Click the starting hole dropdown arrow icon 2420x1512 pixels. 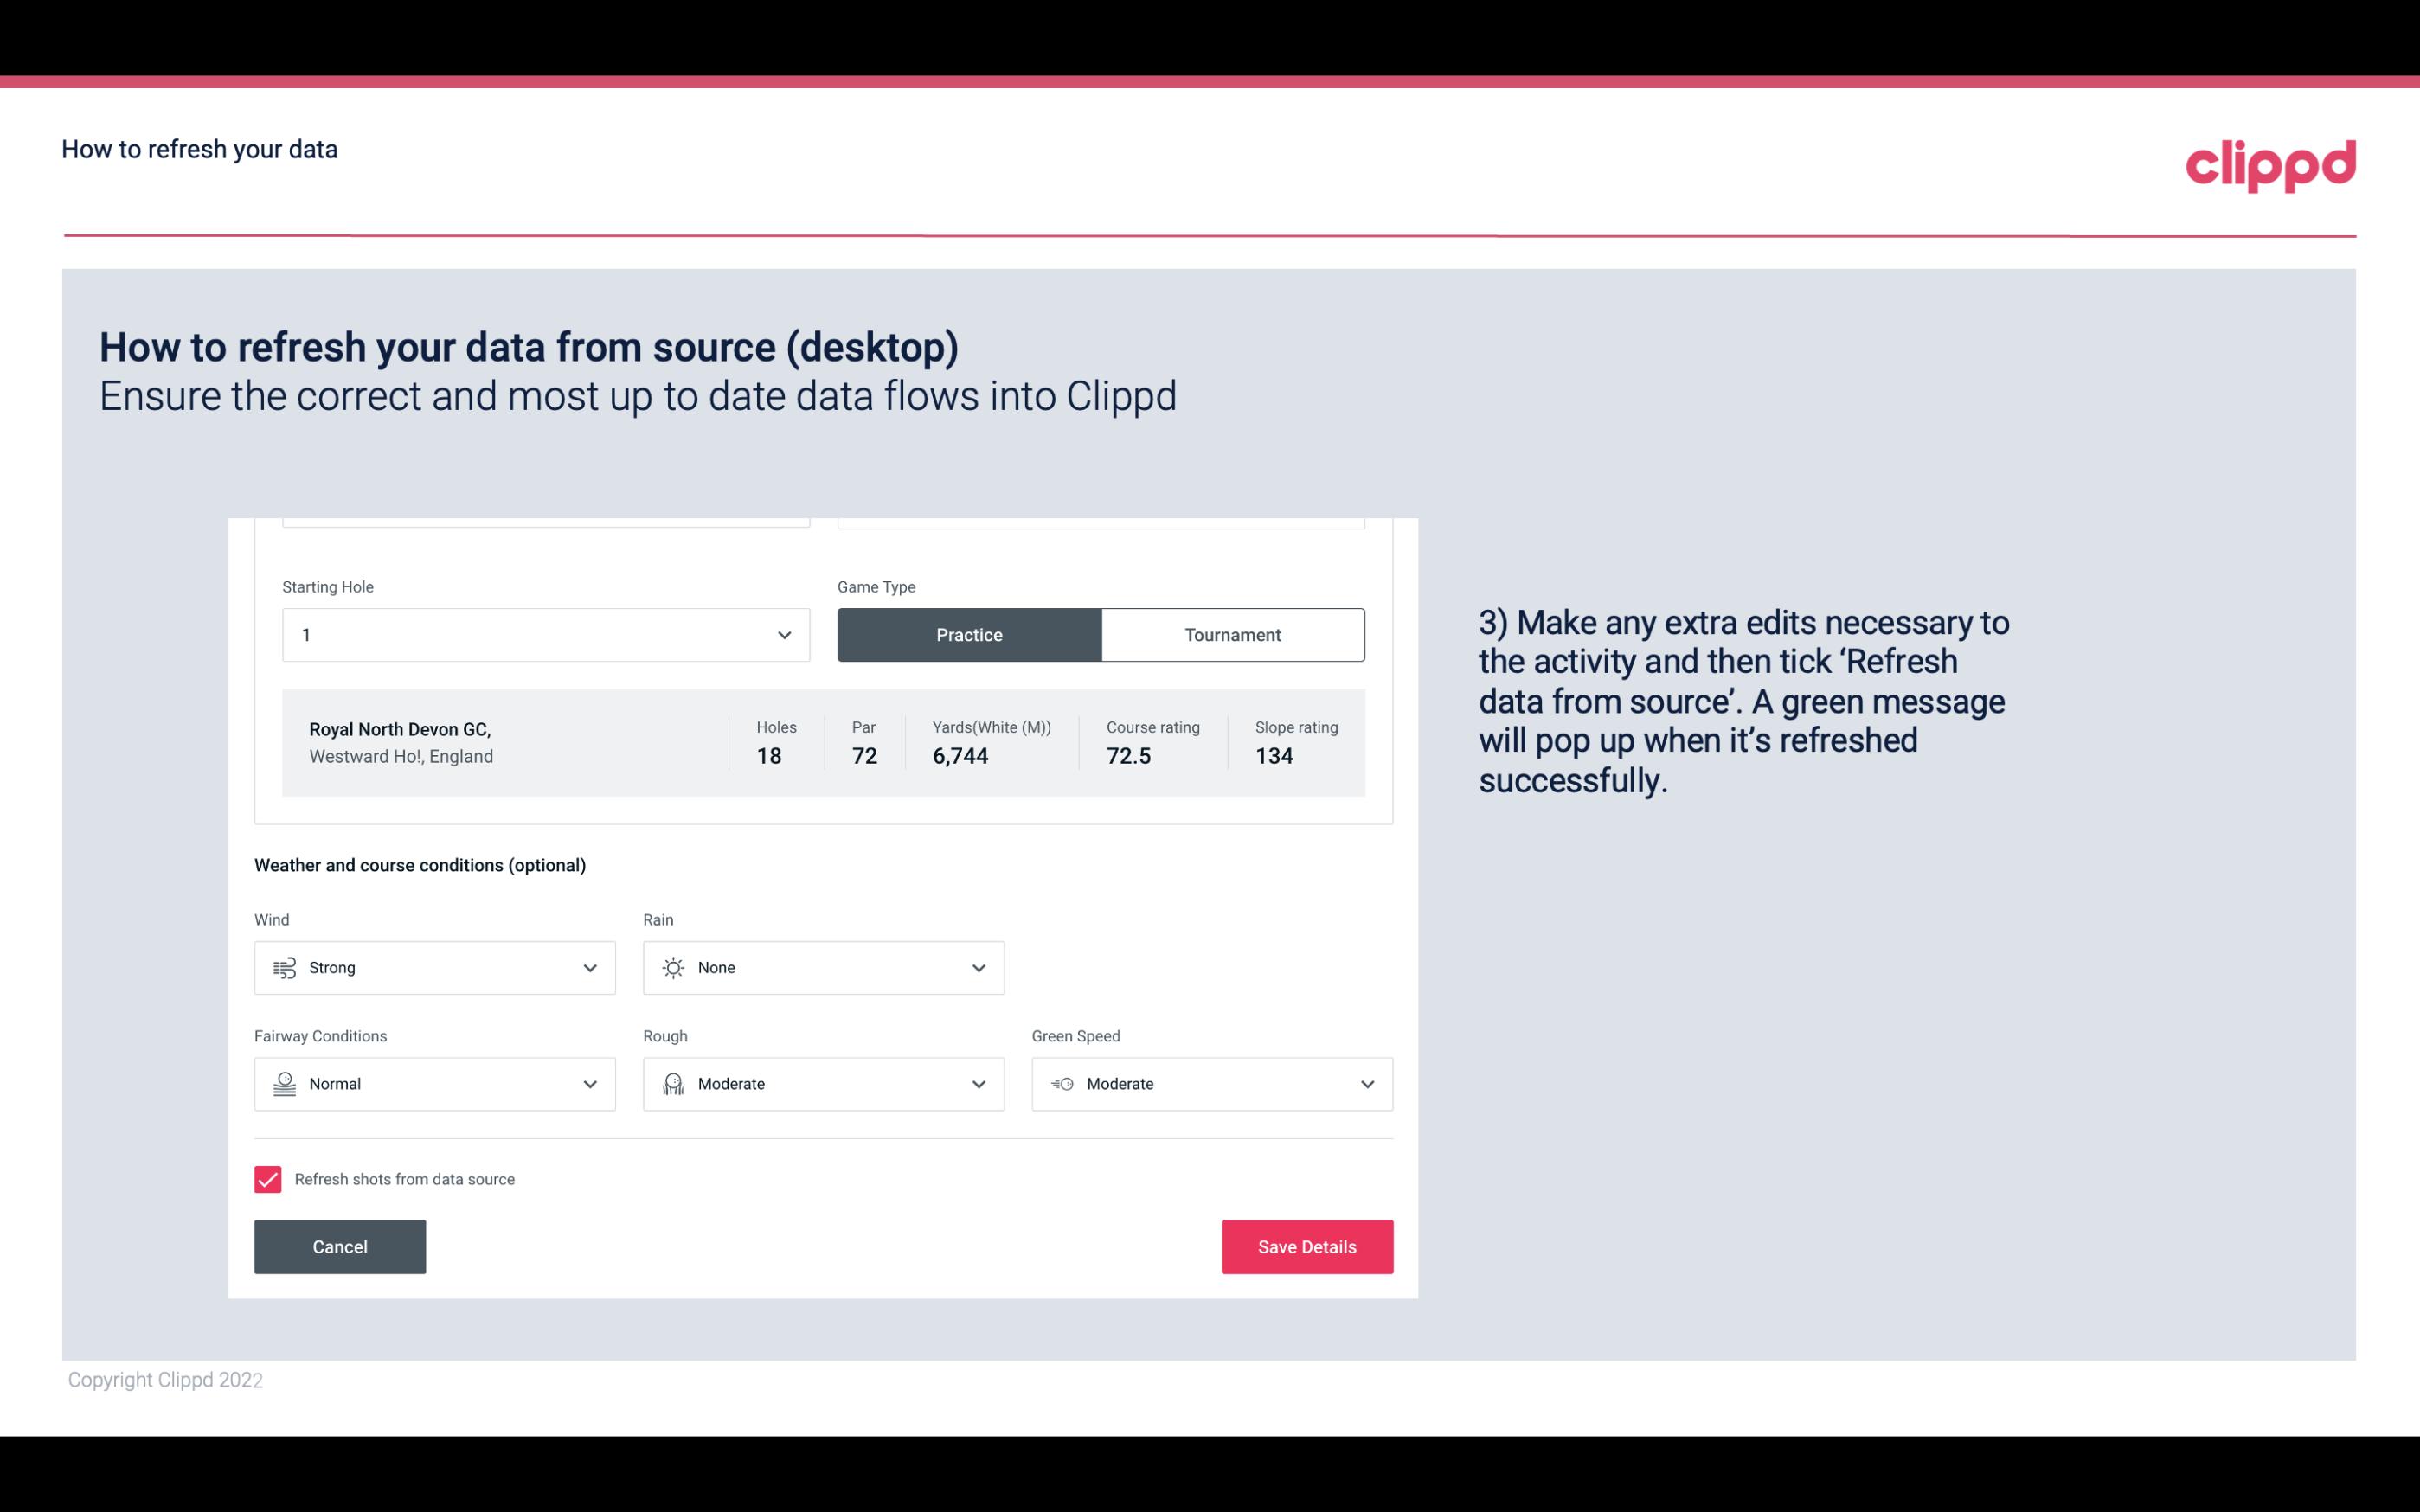point(782,634)
